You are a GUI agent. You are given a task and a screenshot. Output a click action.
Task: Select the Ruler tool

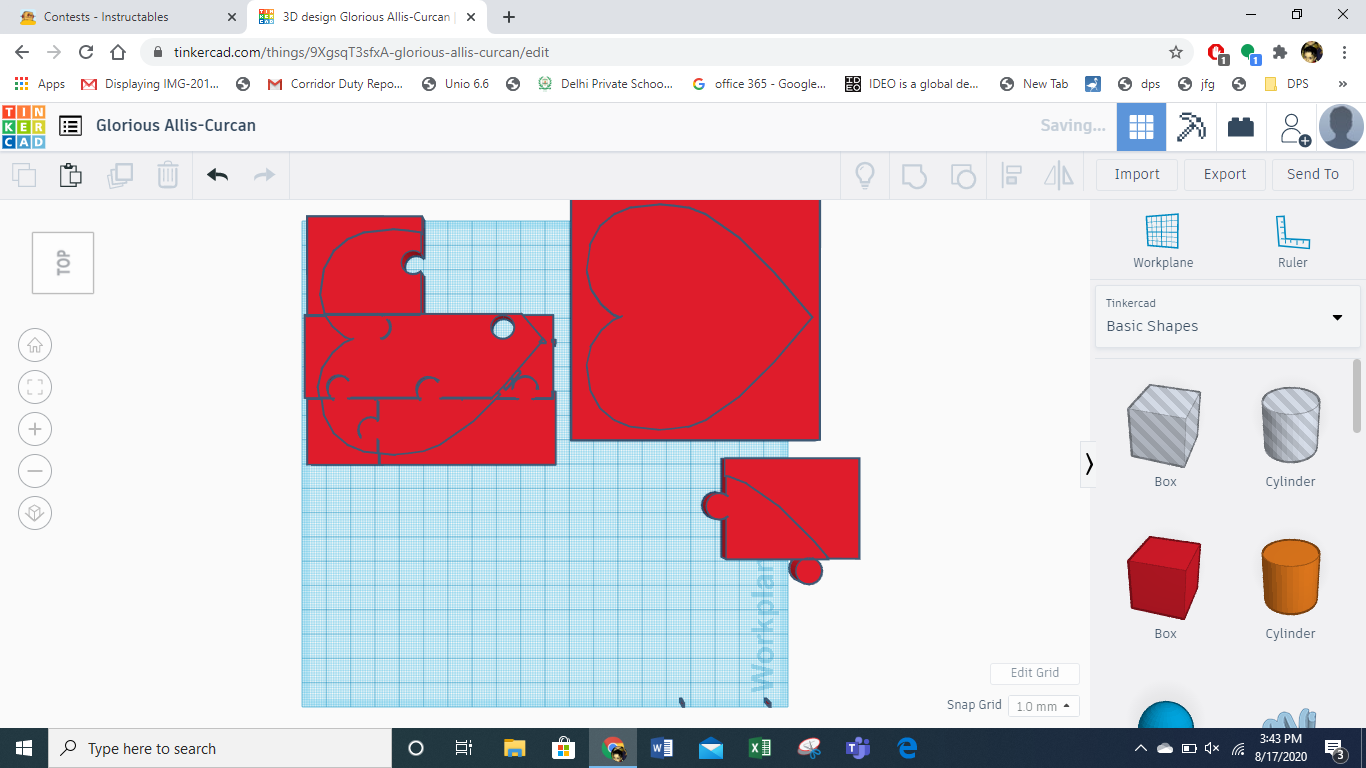[1292, 240]
